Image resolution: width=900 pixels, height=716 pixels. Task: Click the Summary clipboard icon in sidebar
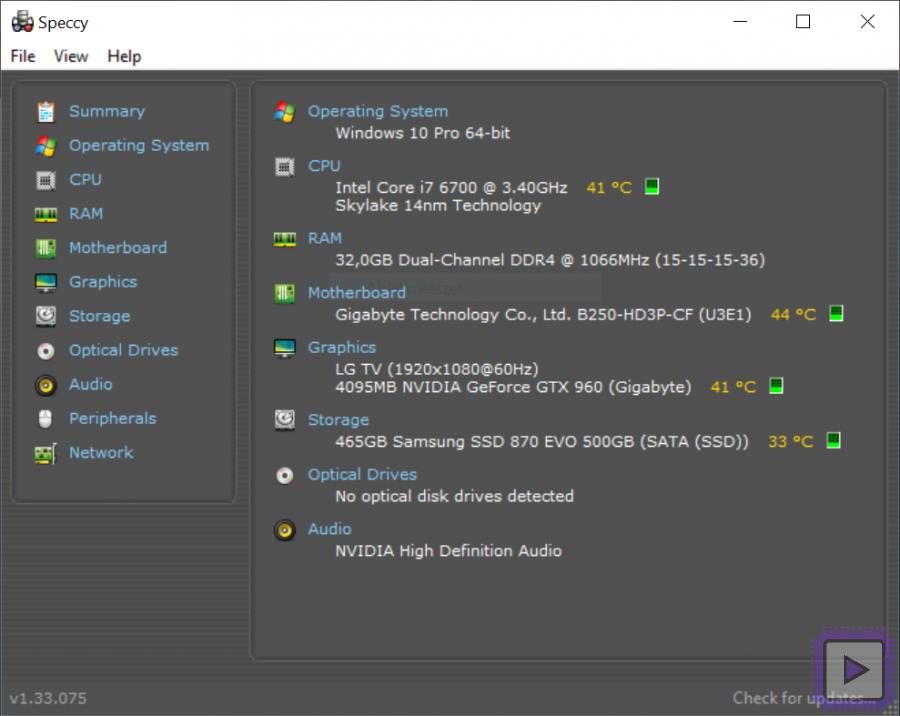tap(46, 112)
